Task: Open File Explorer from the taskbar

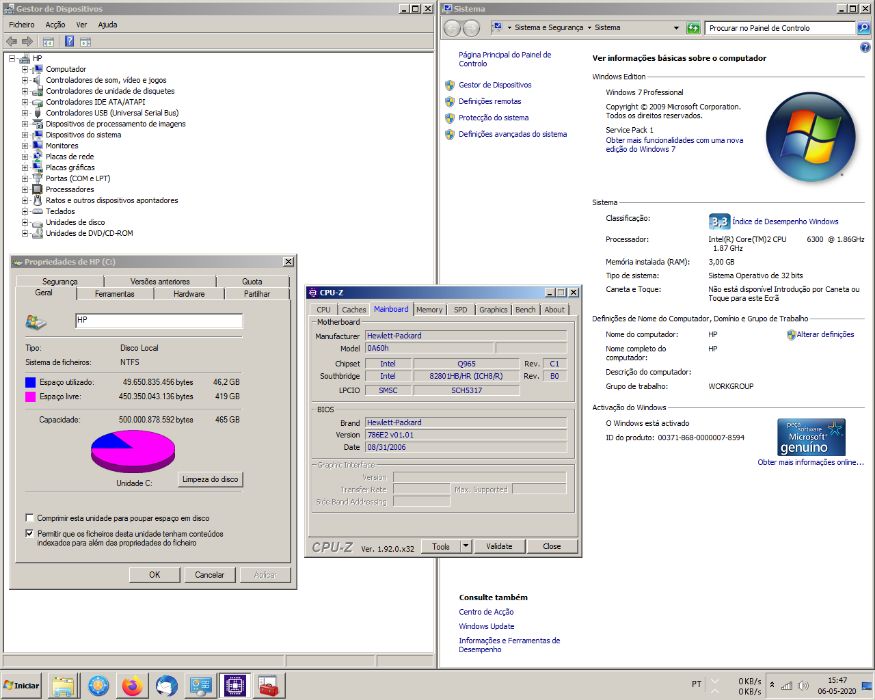Action: [x=63, y=685]
